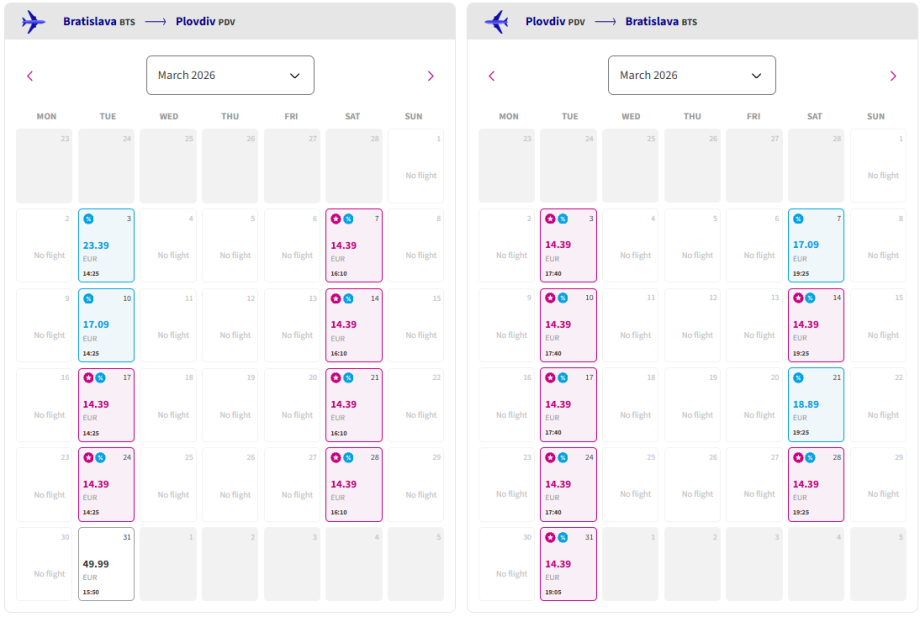This screenshot has height=617, width=920.
Task: Choose the March 28 outbound flight at 16:10
Action: coord(353,485)
